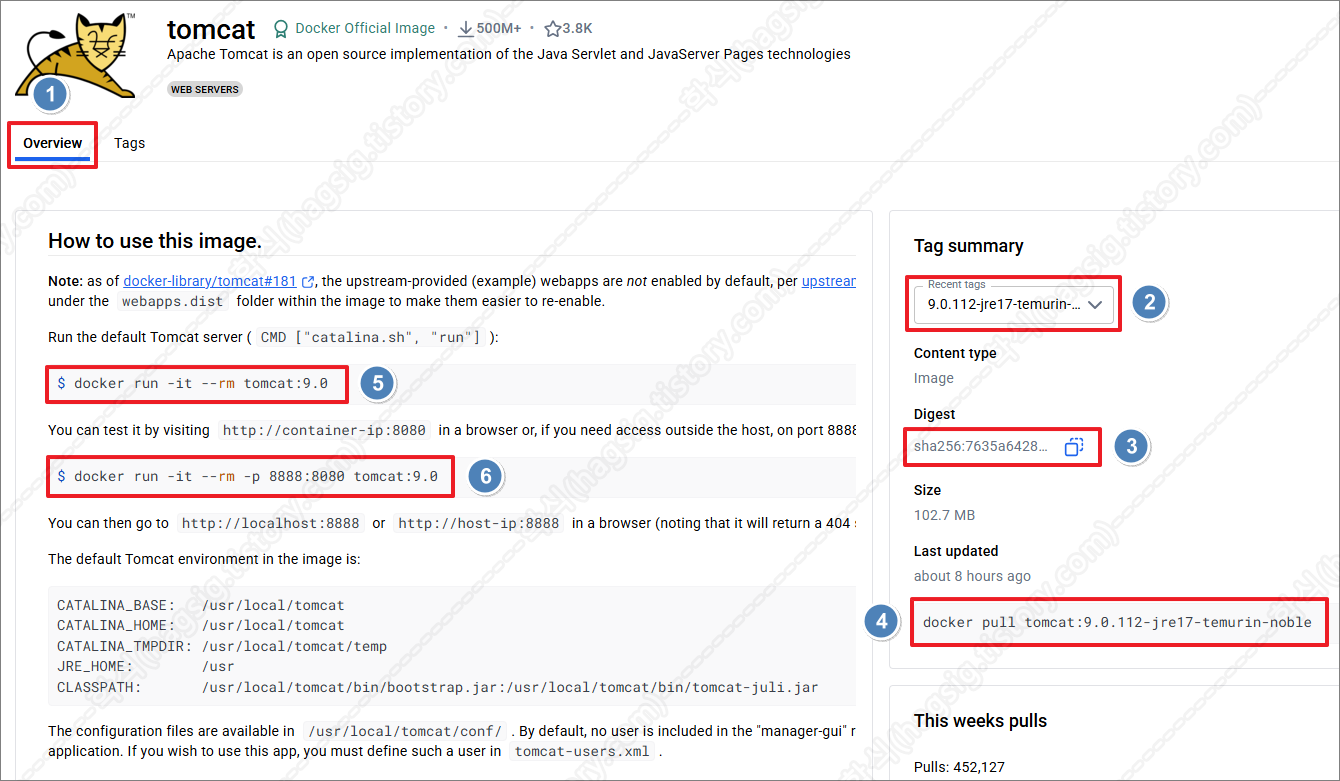This screenshot has height=781, width=1340.
Task: Click the 'tomcat-users.xml' inline code
Action: (x=581, y=751)
